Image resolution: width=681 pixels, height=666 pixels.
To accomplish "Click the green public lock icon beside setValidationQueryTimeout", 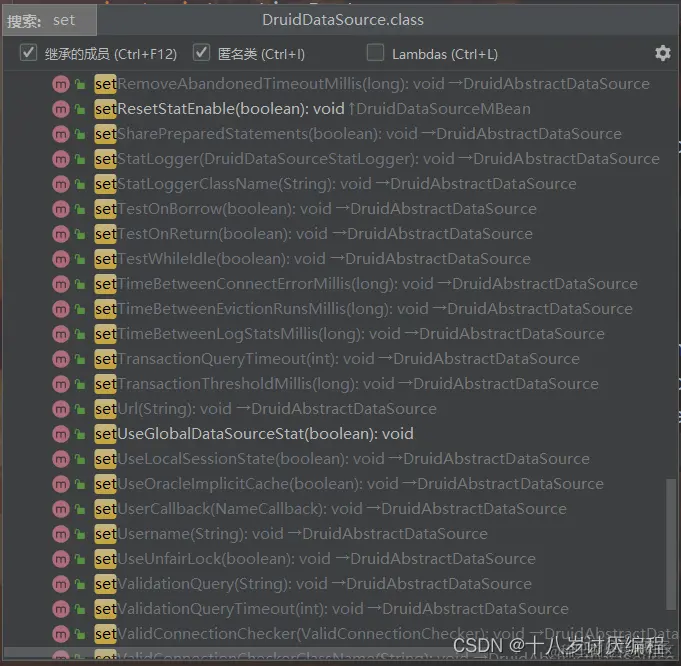I will click(80, 609).
